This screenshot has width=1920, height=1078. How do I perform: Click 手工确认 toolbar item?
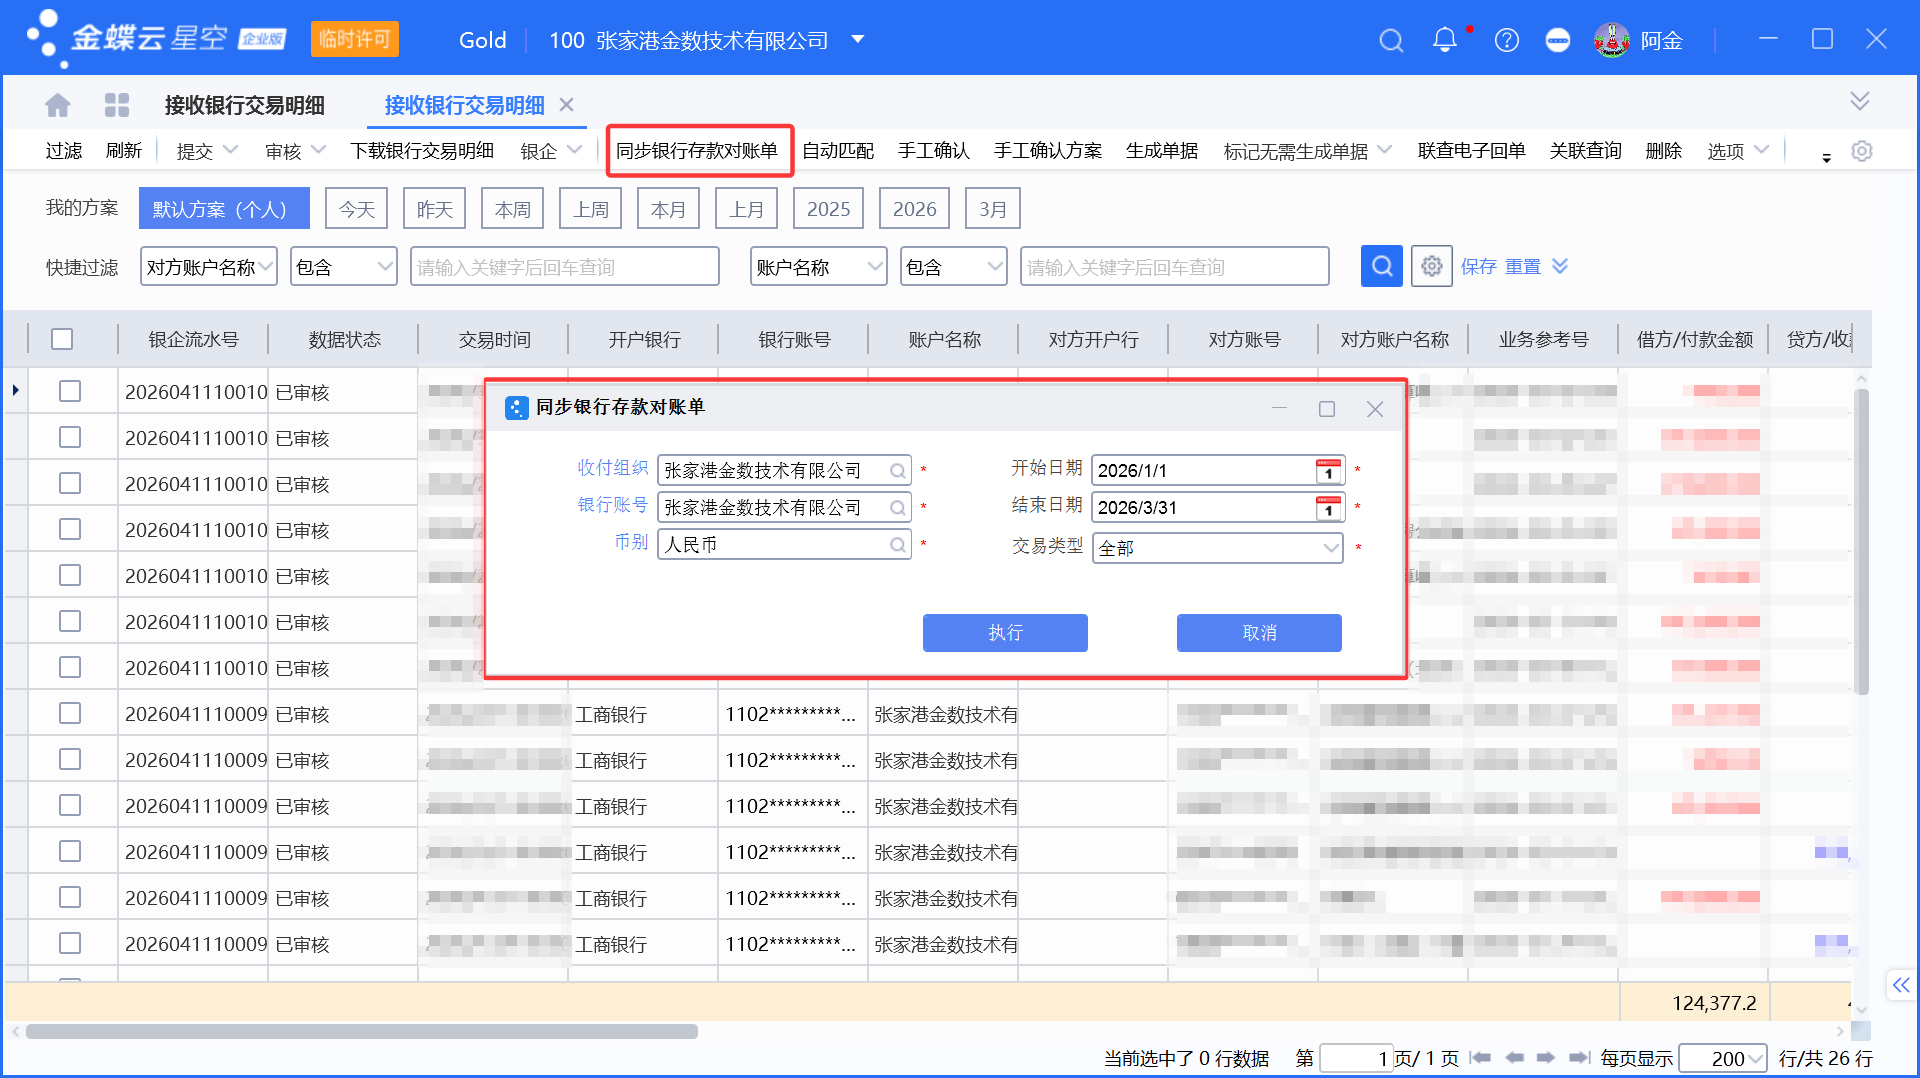tap(934, 151)
